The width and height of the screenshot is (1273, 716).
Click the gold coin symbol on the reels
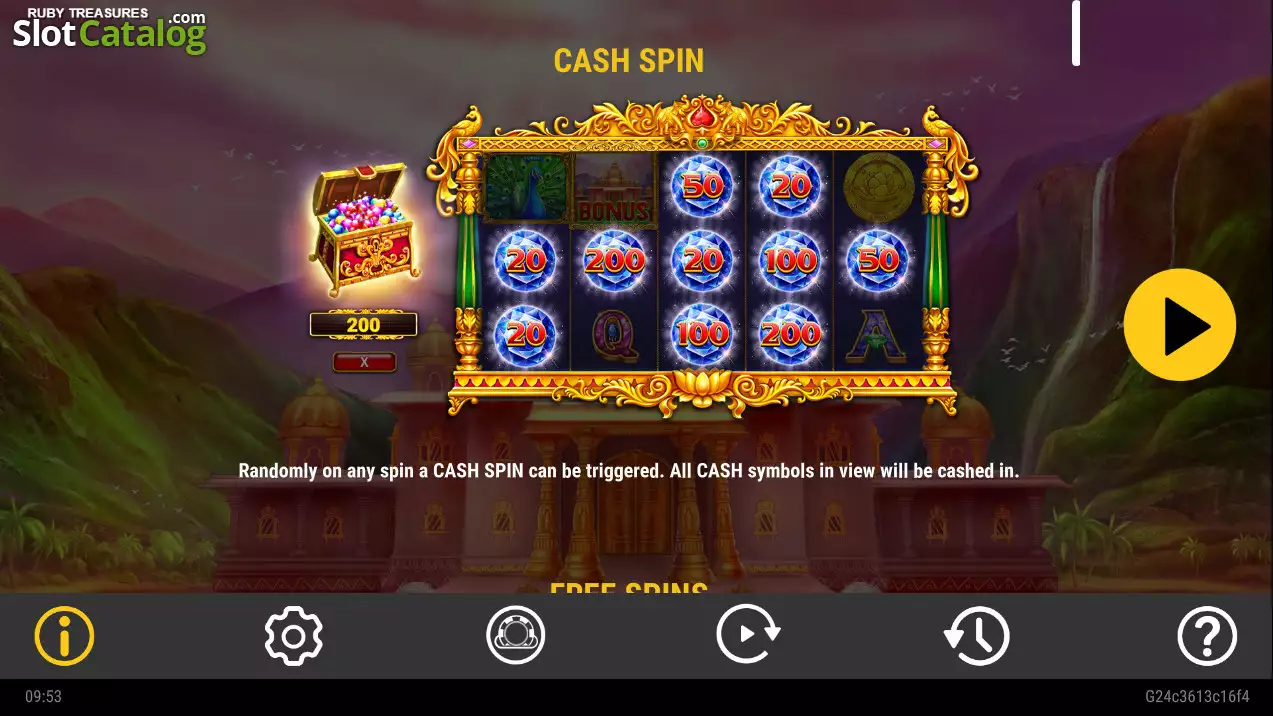click(x=878, y=186)
